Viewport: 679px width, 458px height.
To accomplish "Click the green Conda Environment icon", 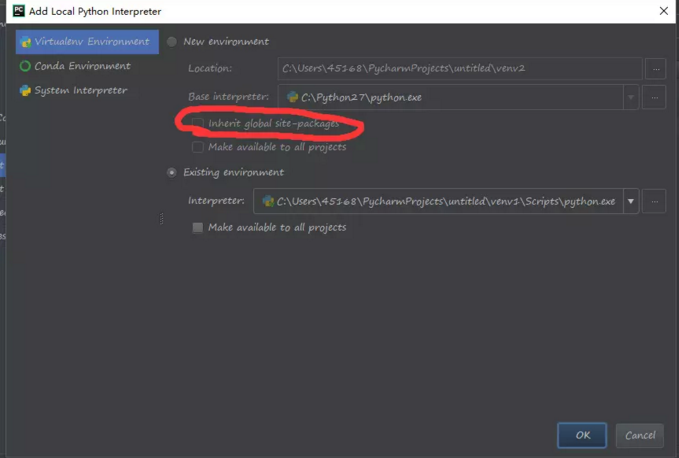I will point(25,66).
